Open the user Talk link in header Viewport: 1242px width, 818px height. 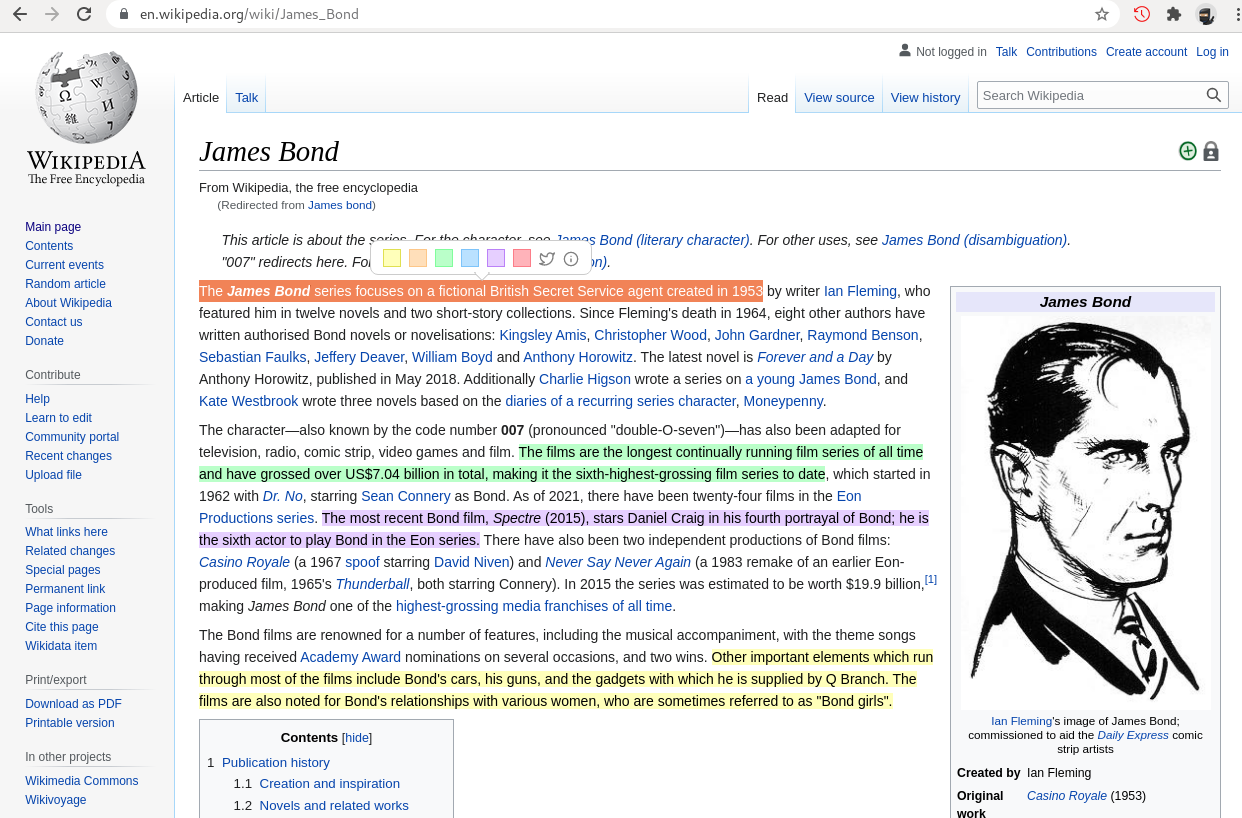pos(1006,52)
